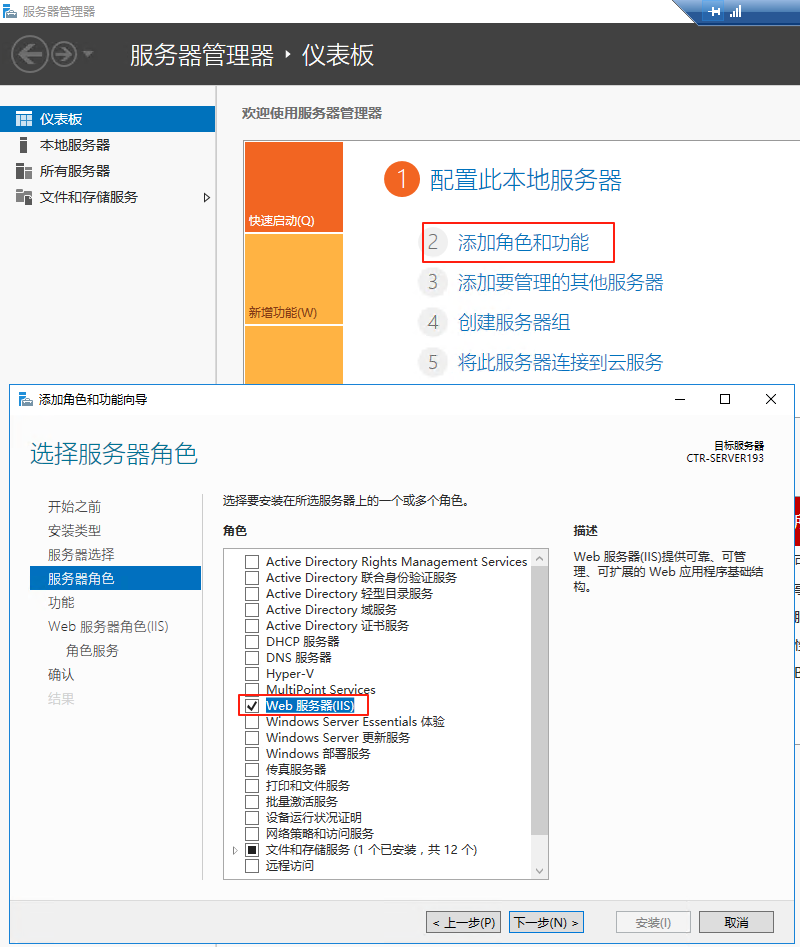Screen dimensions: 800x947
Task: Click the 快速启动(Q) orange tile
Action: tap(293, 187)
